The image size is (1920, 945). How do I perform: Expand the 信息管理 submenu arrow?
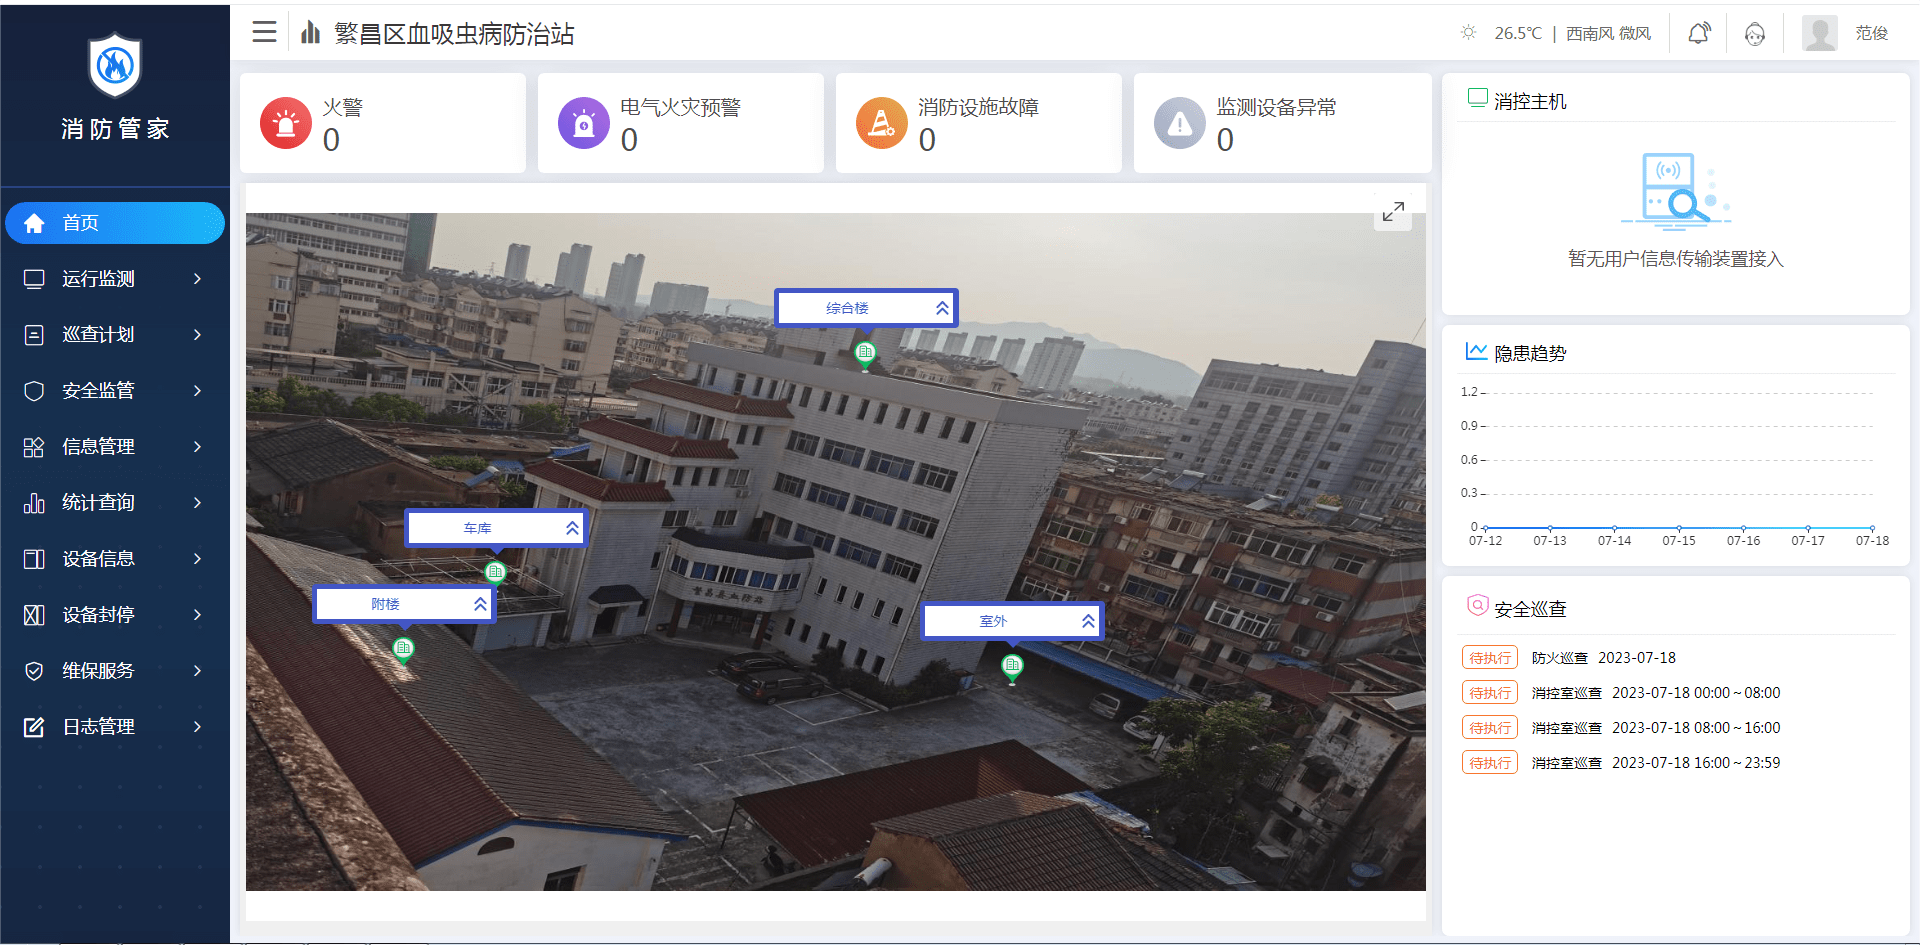pos(198,447)
